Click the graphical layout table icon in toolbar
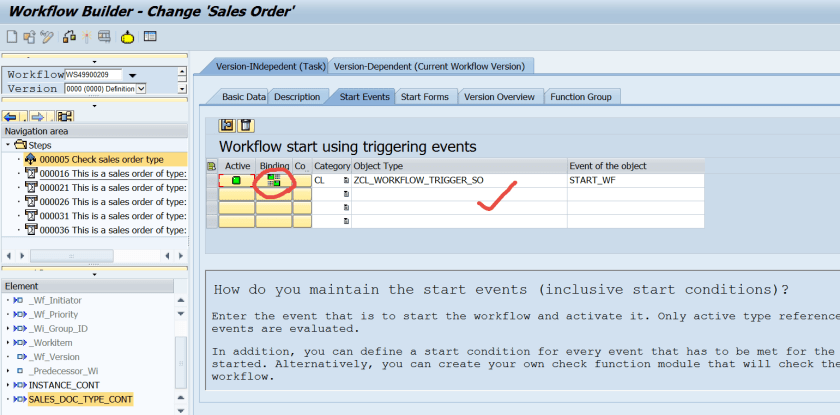 pyautogui.click(x=151, y=37)
